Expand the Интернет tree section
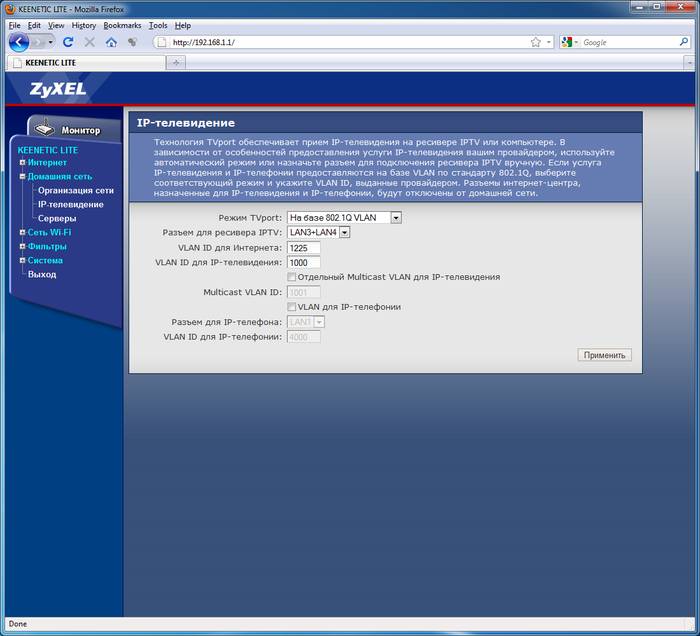This screenshot has height=636, width=700. 22,162
